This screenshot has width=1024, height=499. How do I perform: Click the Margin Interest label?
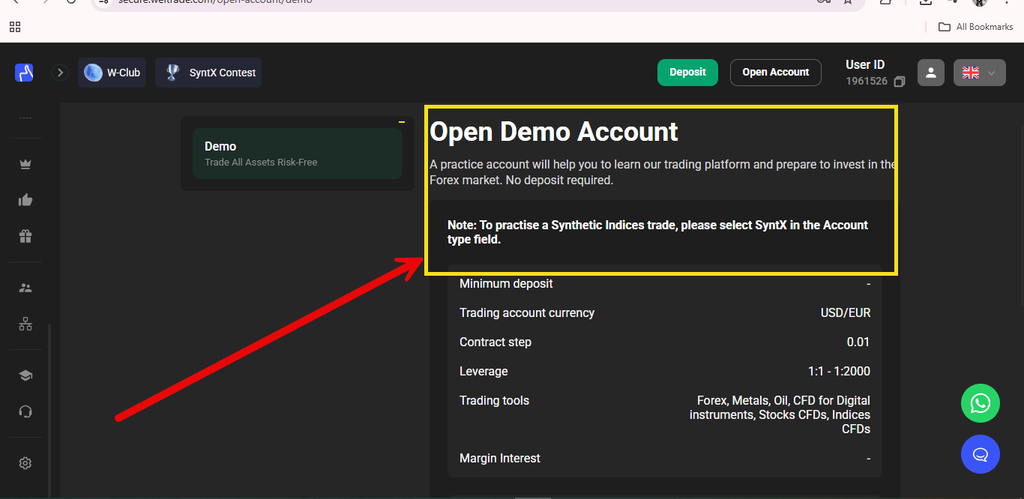[x=500, y=459]
